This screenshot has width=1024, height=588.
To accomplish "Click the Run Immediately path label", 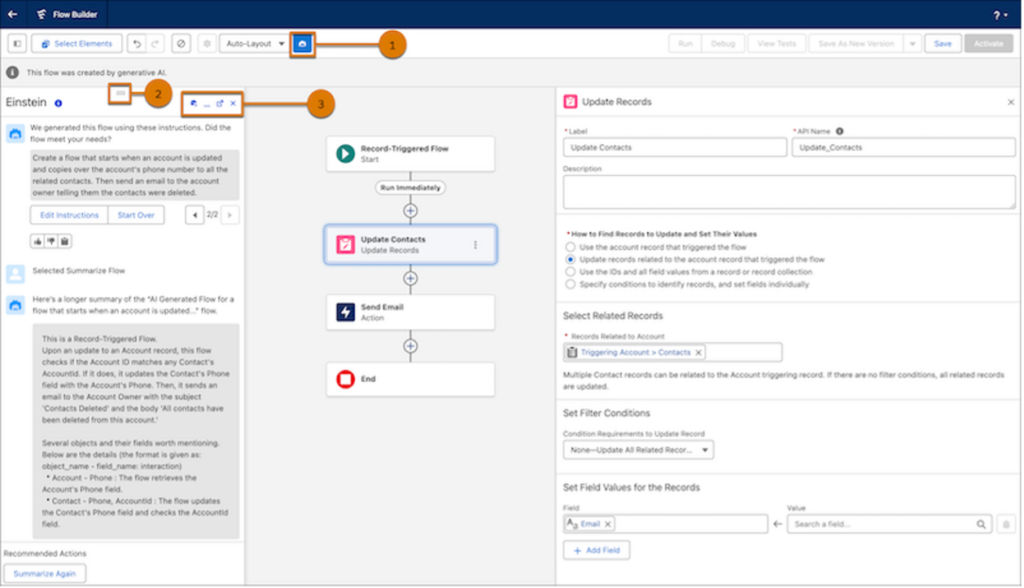I will 410,188.
